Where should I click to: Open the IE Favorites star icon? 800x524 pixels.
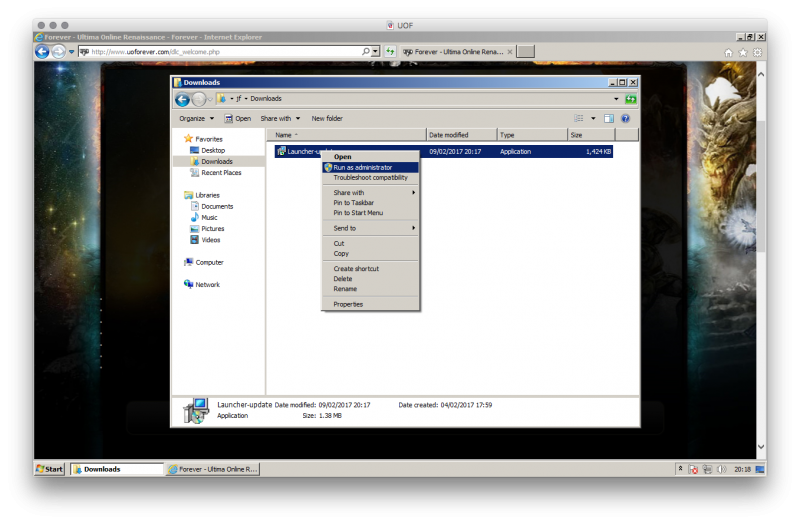click(743, 52)
